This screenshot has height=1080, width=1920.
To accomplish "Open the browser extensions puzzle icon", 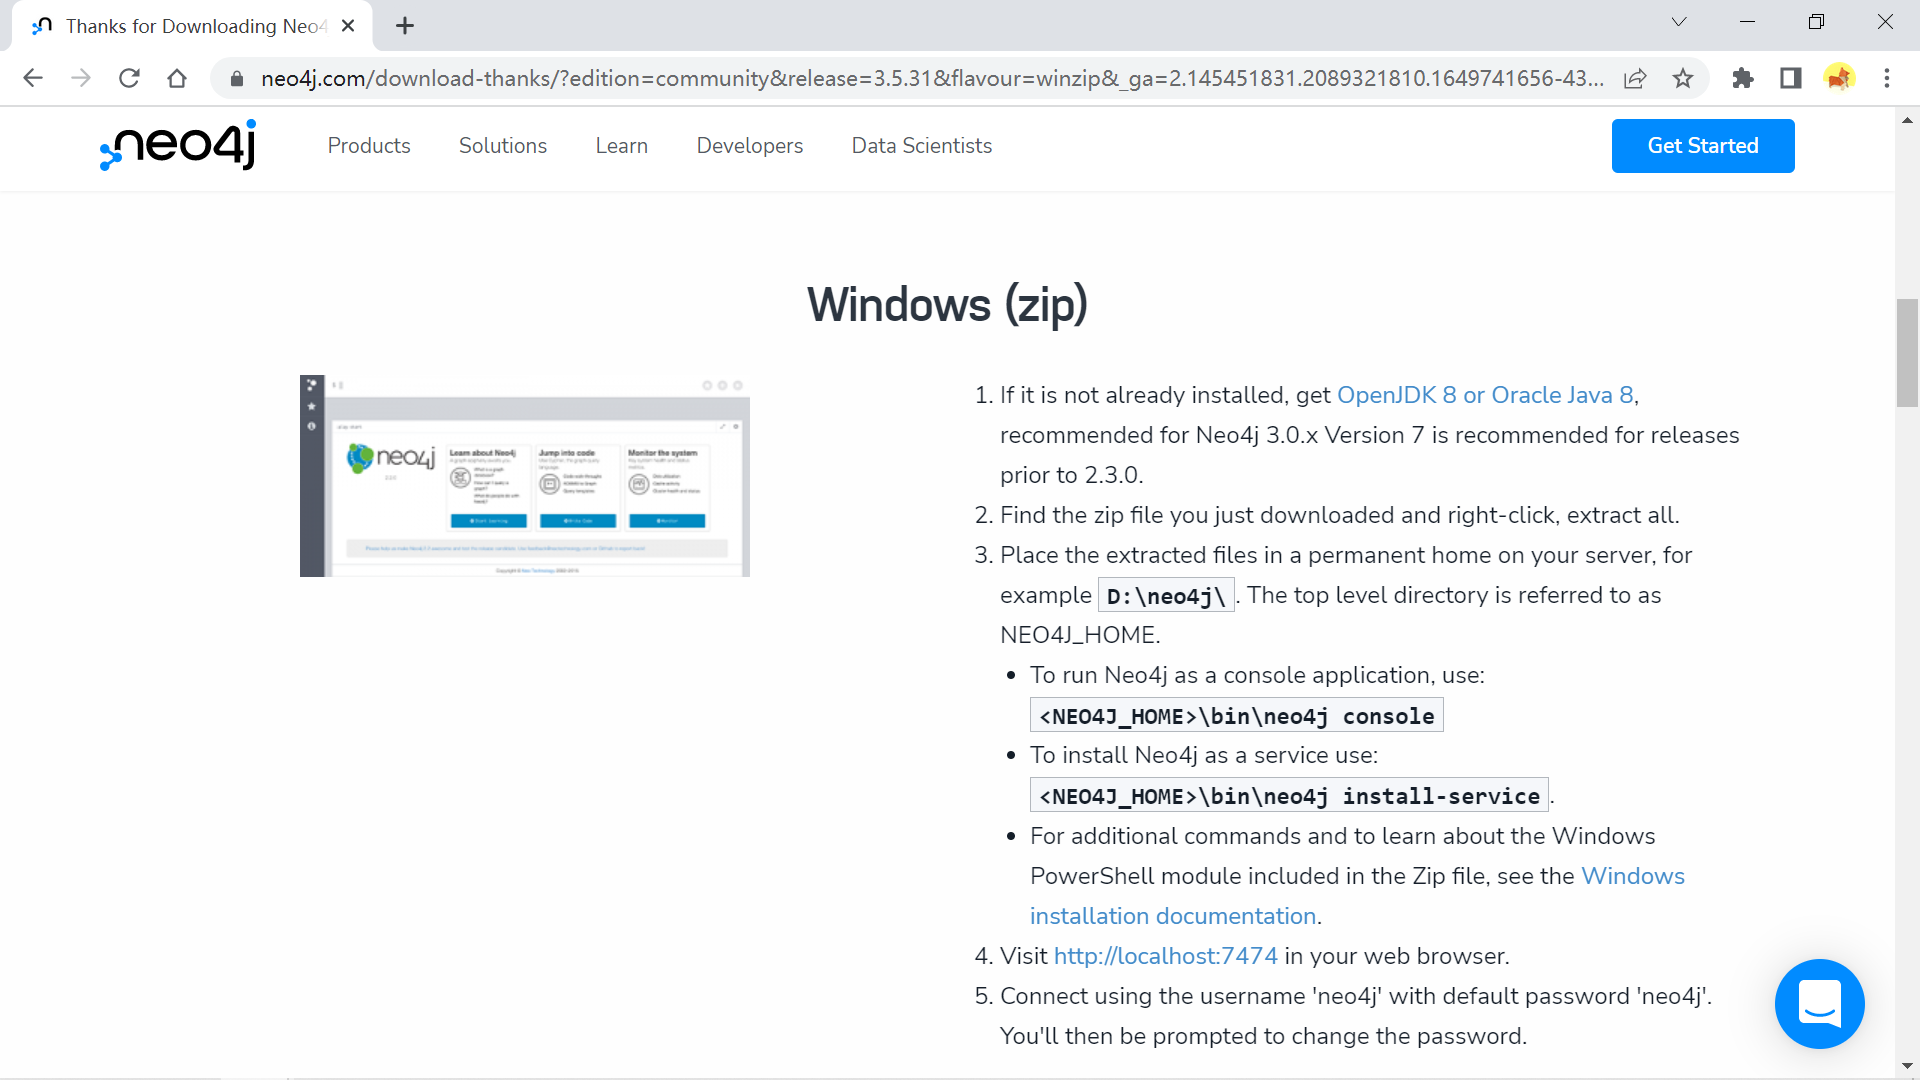I will [1742, 78].
